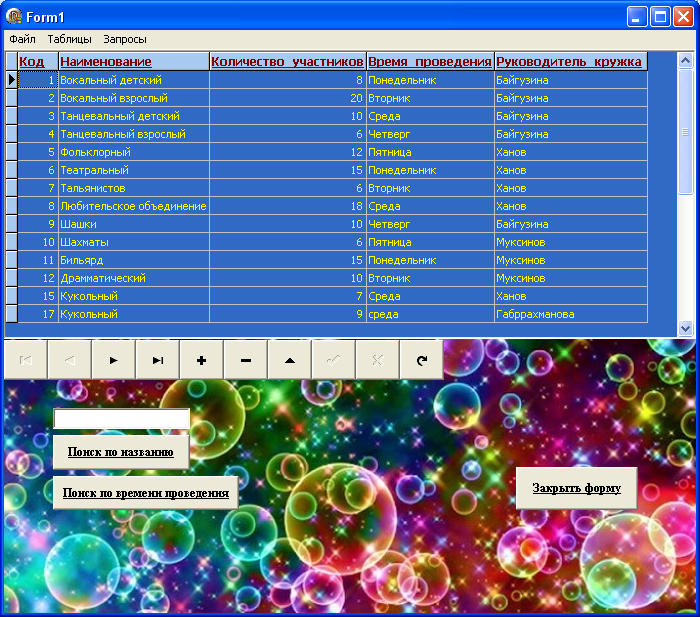Viewport: 700px width, 617px height.
Task: Go to previous record in navigator
Action: click(x=70, y=360)
